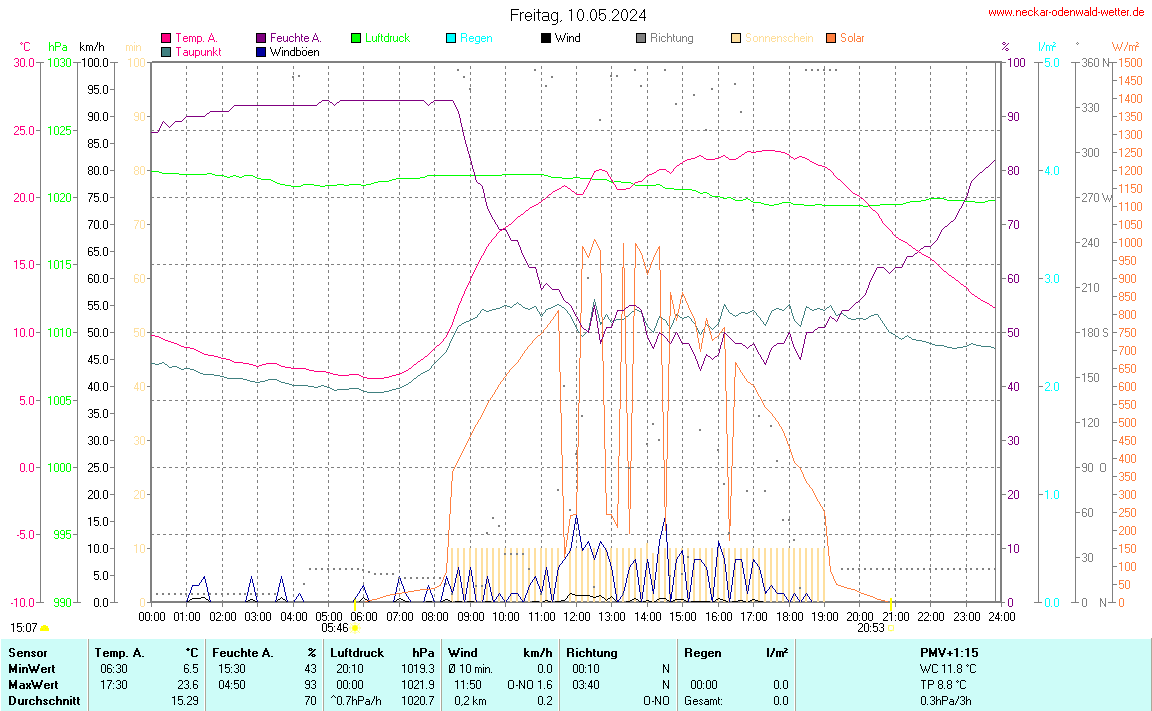
Task: Click the Sensor column header in table
Action: point(27,653)
